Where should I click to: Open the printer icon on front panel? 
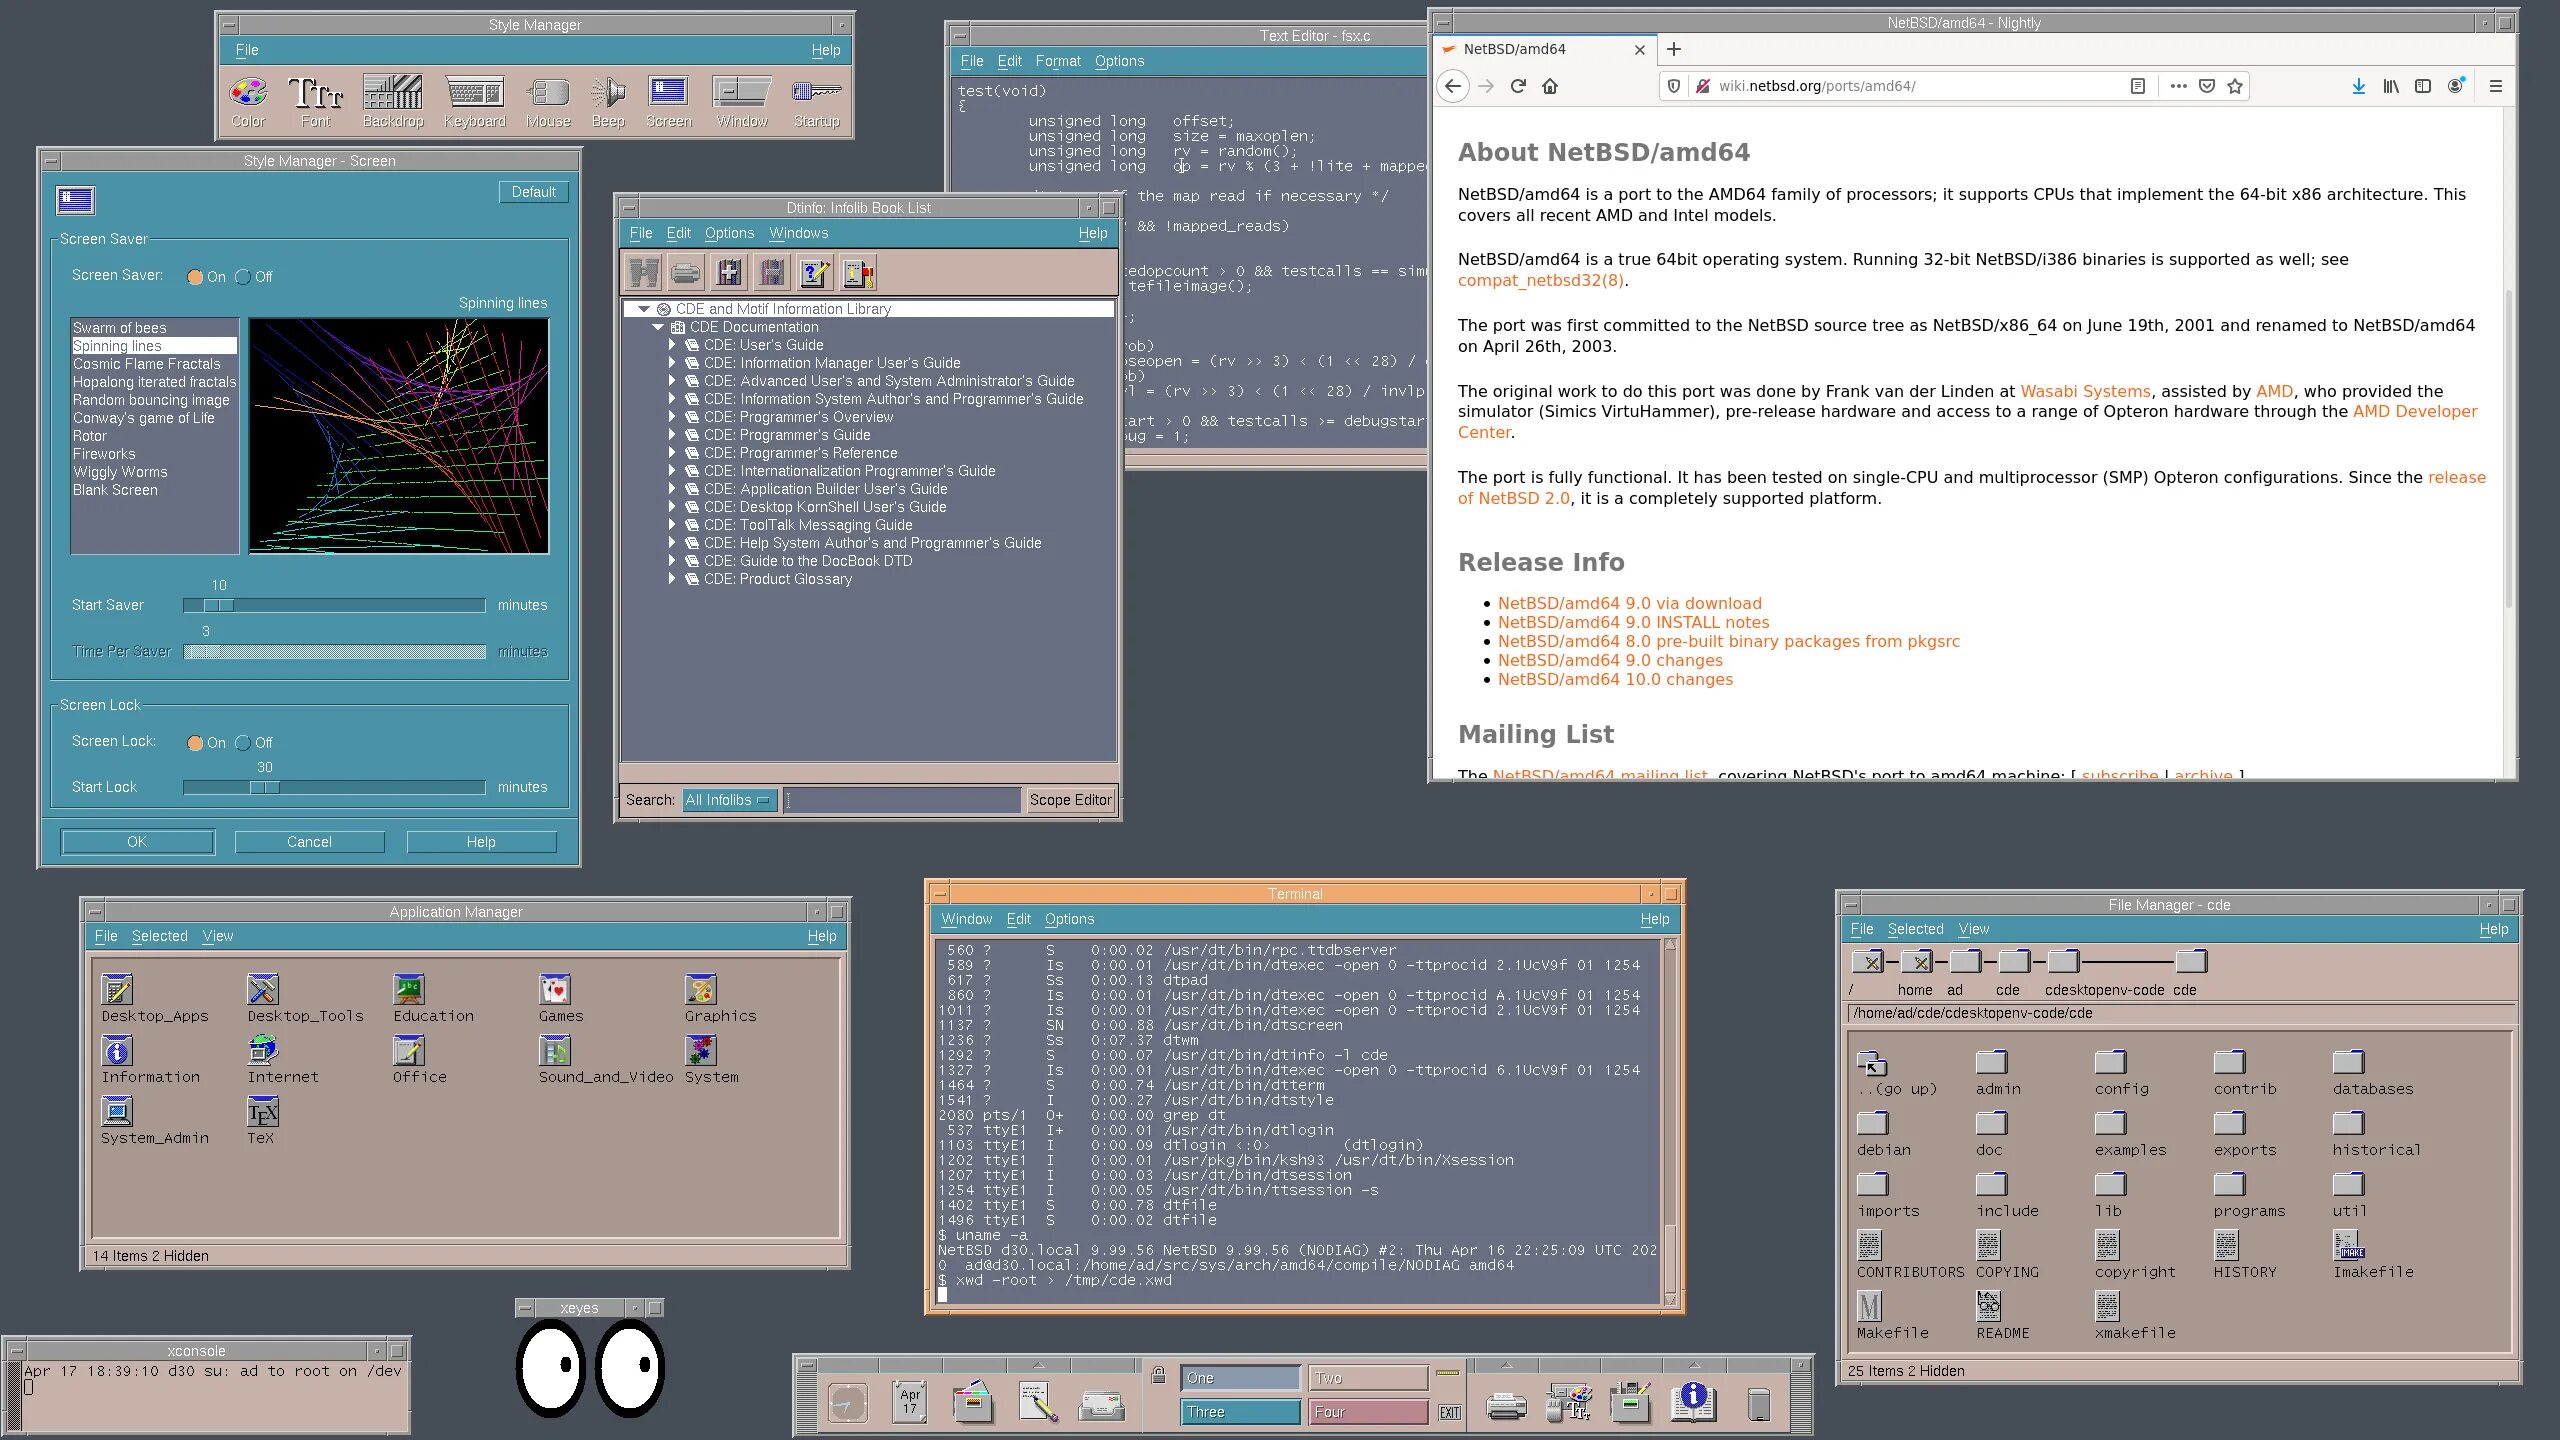click(x=1506, y=1405)
